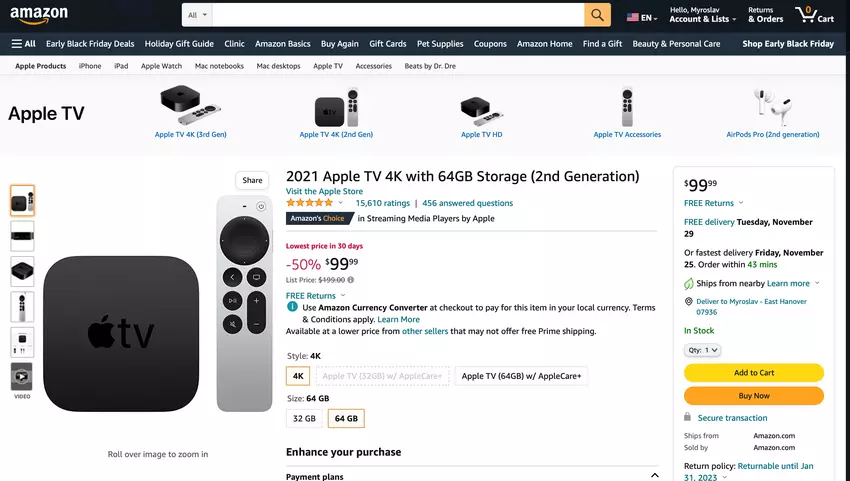Viewport: 850px width, 481px height.
Task: Open the All hamburger menu
Action: coord(24,44)
